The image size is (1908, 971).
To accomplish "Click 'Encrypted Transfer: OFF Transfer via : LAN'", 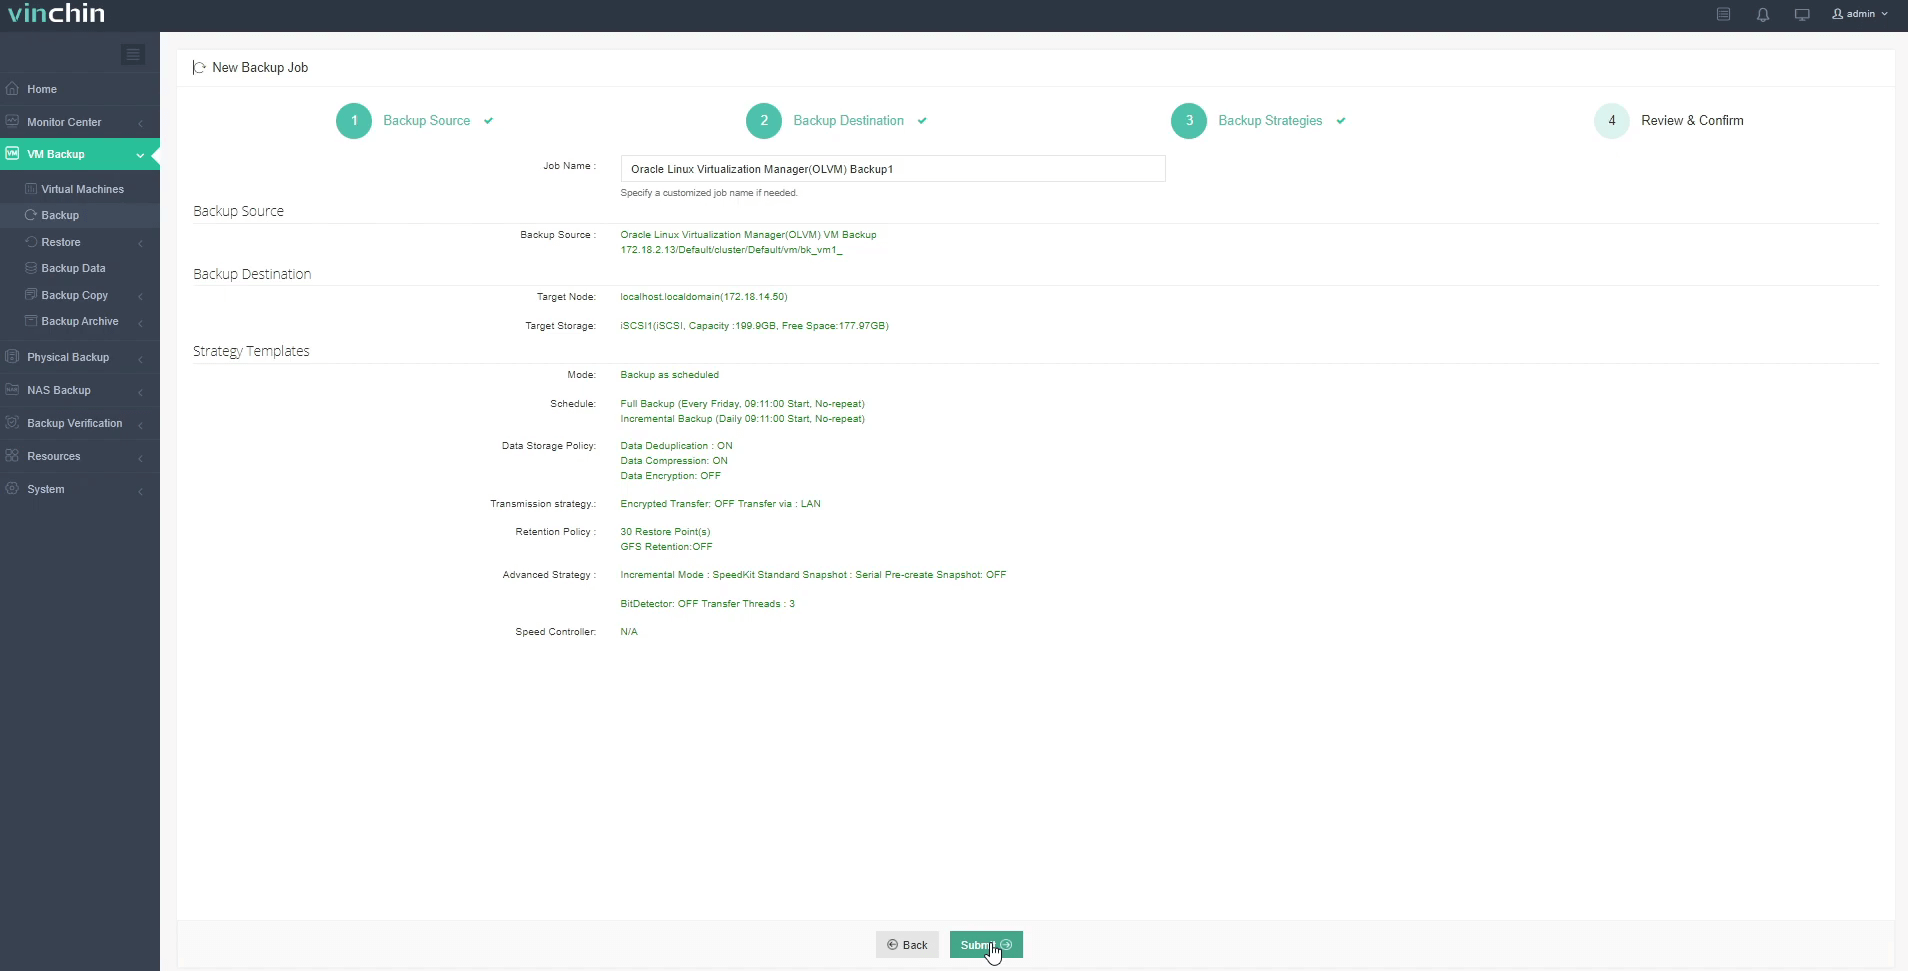I will pyautogui.click(x=720, y=504).
